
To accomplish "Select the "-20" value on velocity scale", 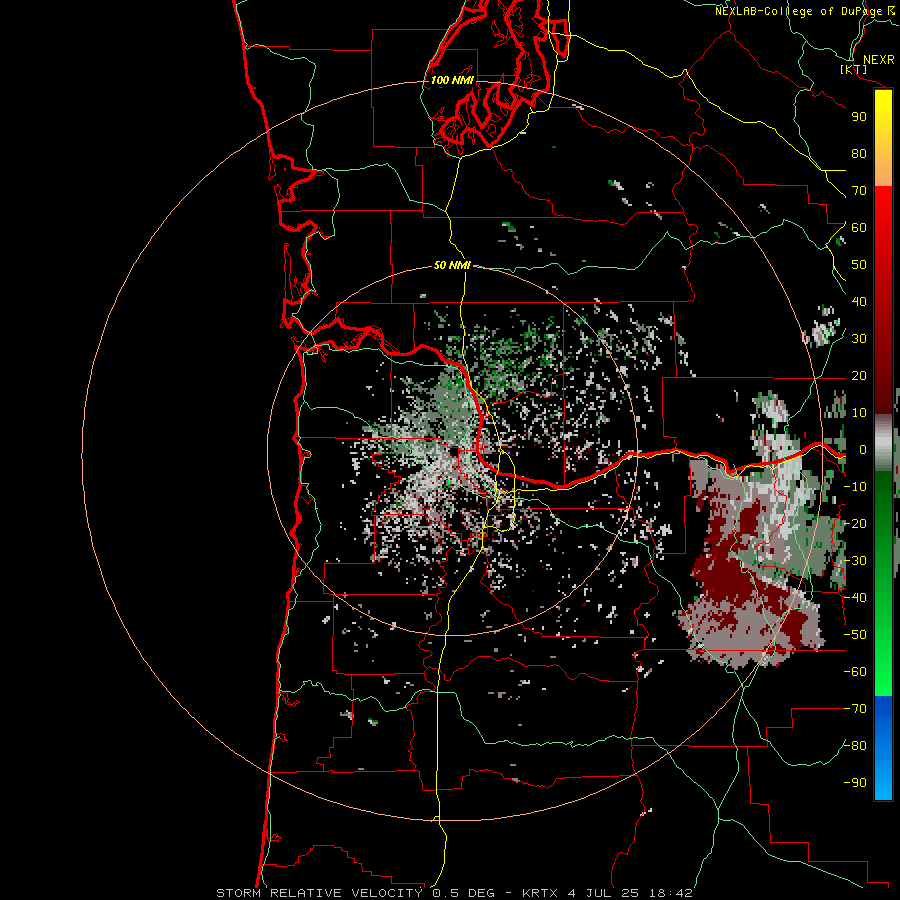I will (855, 523).
